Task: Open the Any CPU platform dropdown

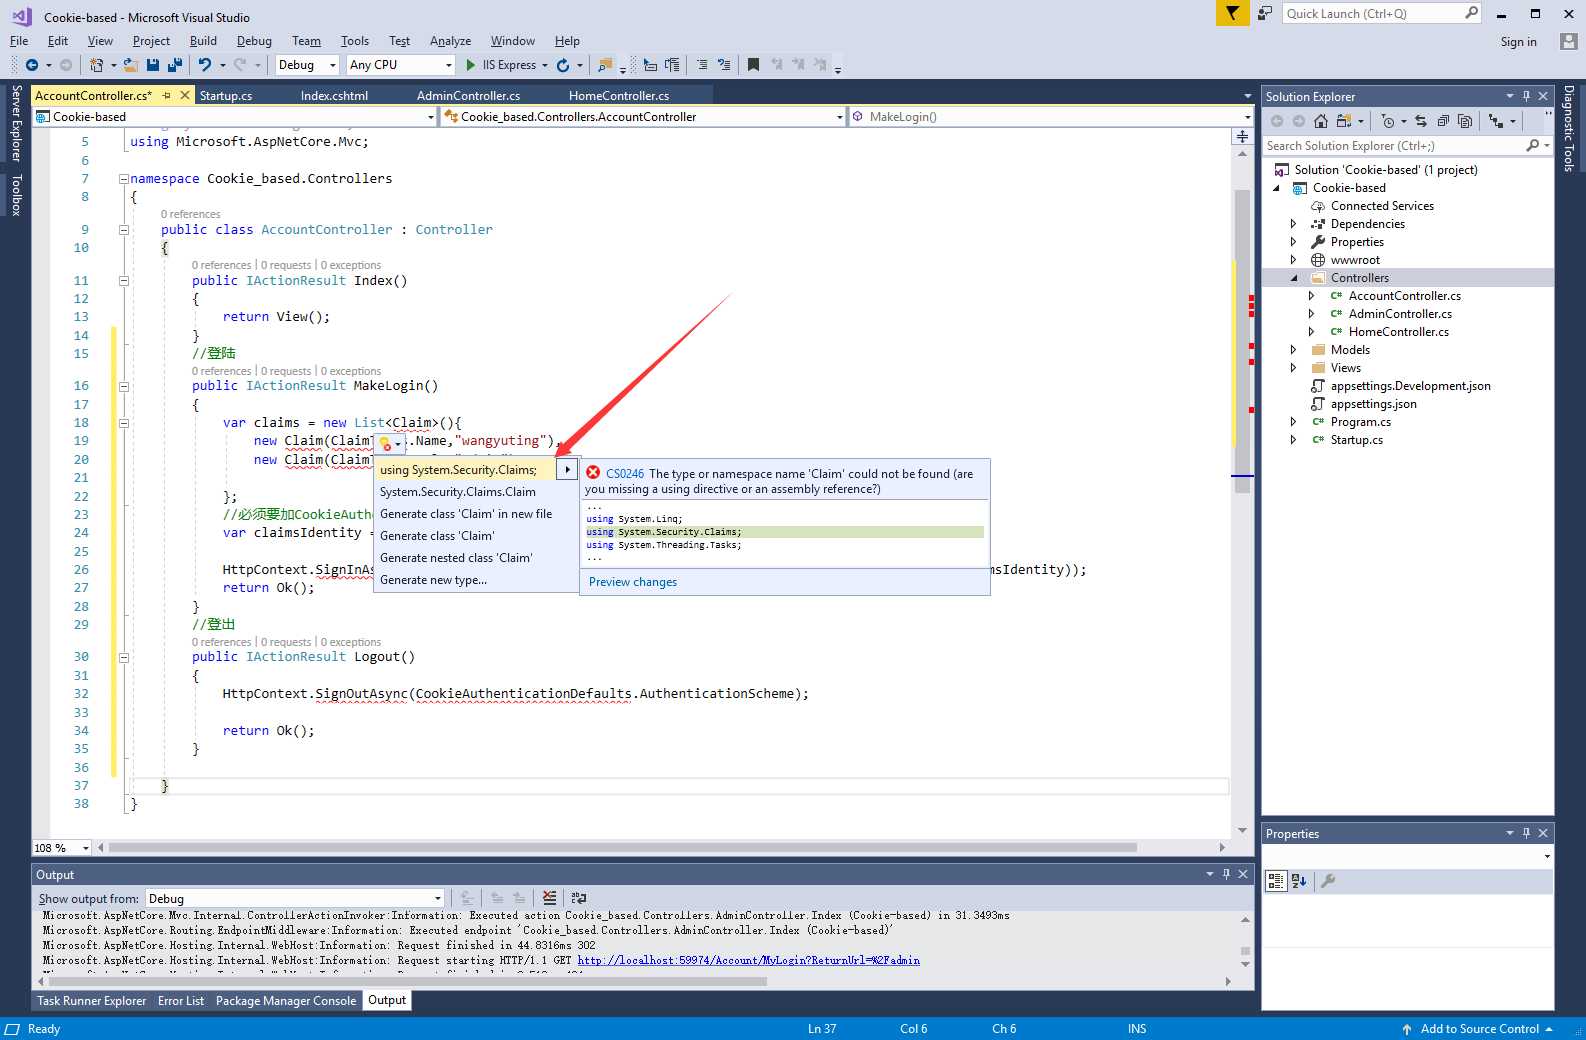Action: 401,65
